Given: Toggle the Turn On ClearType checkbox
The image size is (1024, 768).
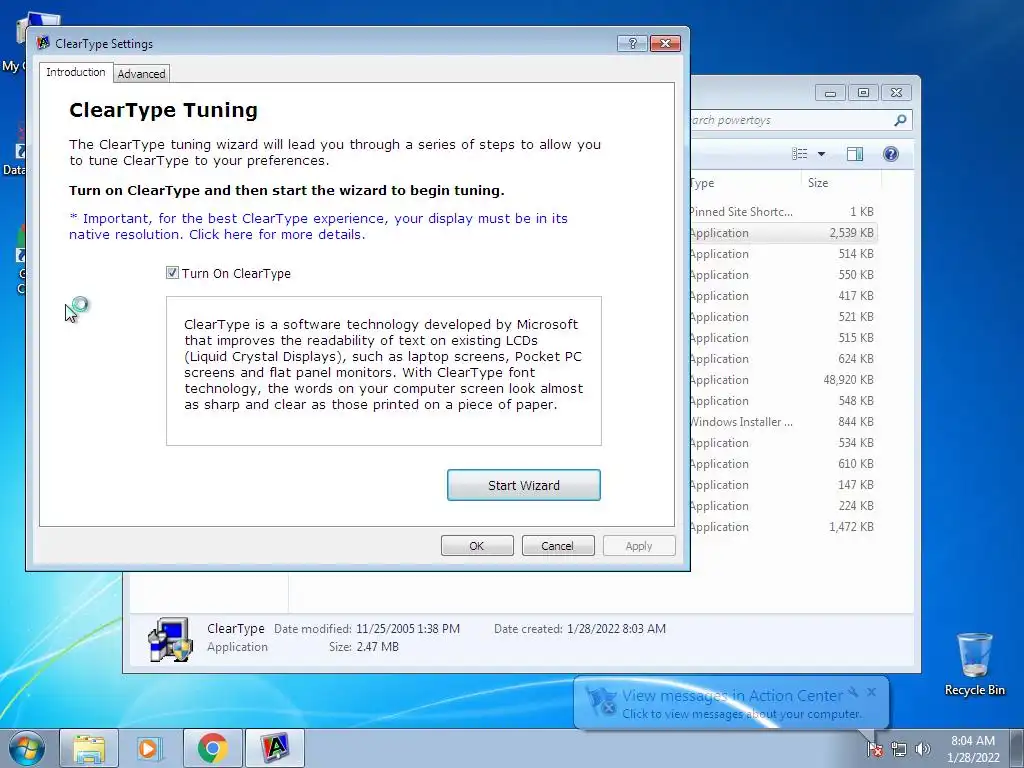Looking at the screenshot, I should click(172, 273).
